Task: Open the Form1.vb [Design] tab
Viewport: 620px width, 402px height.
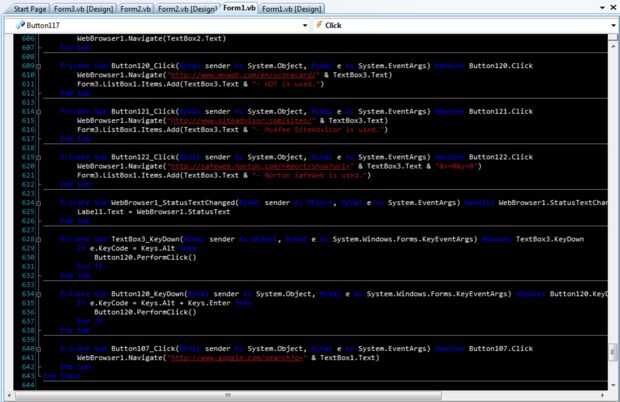Action: click(x=292, y=9)
